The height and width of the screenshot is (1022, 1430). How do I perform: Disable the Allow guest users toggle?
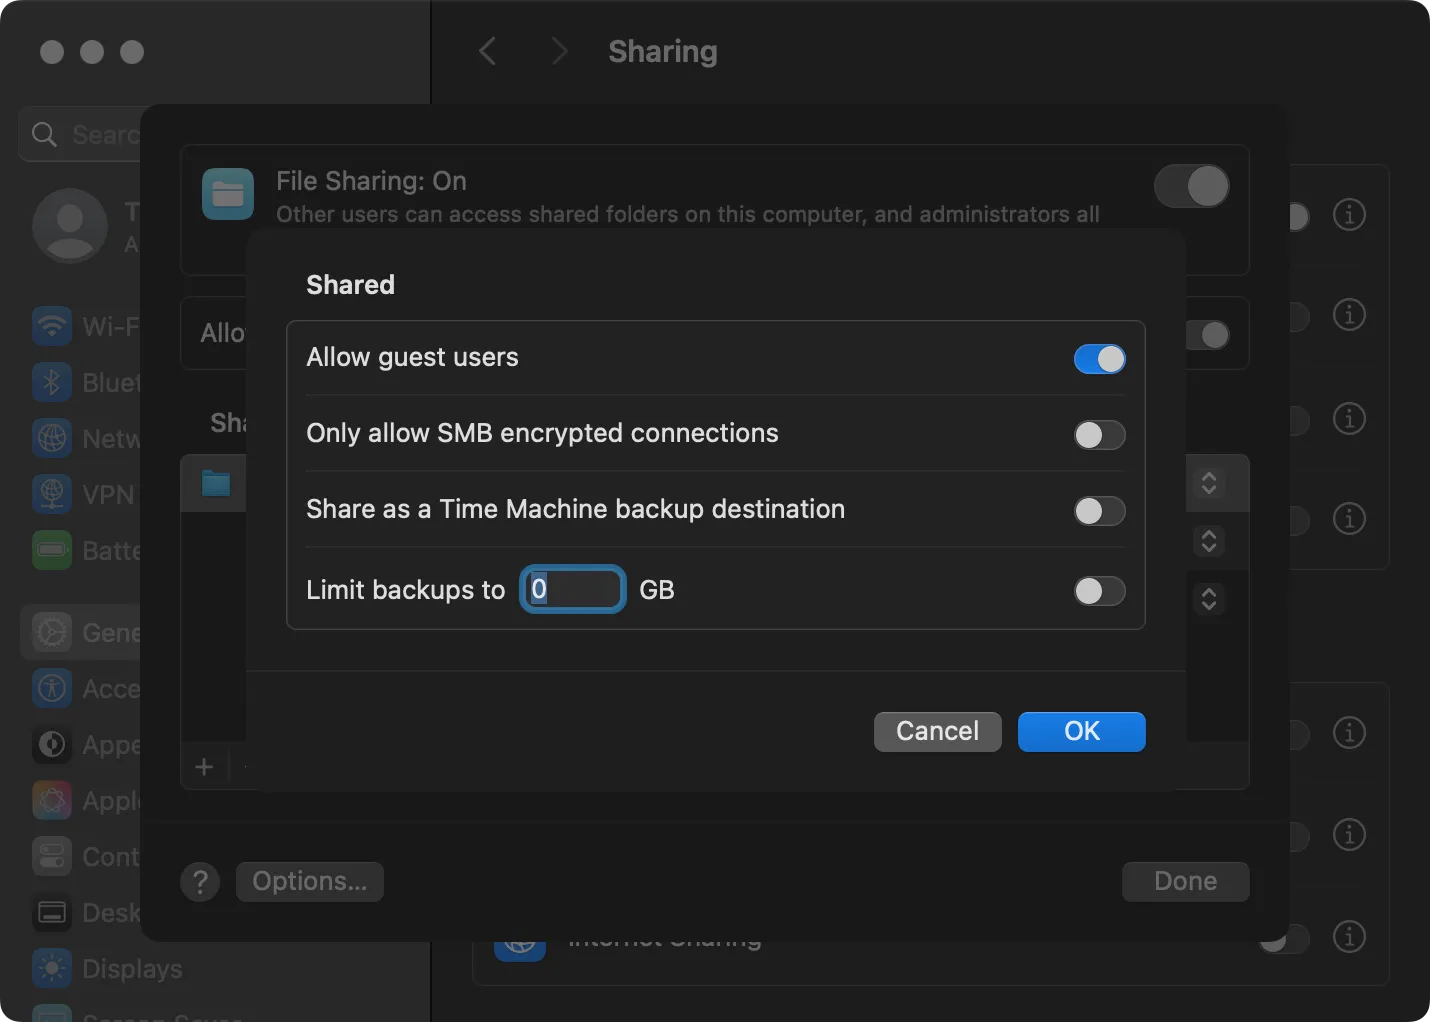point(1099,359)
